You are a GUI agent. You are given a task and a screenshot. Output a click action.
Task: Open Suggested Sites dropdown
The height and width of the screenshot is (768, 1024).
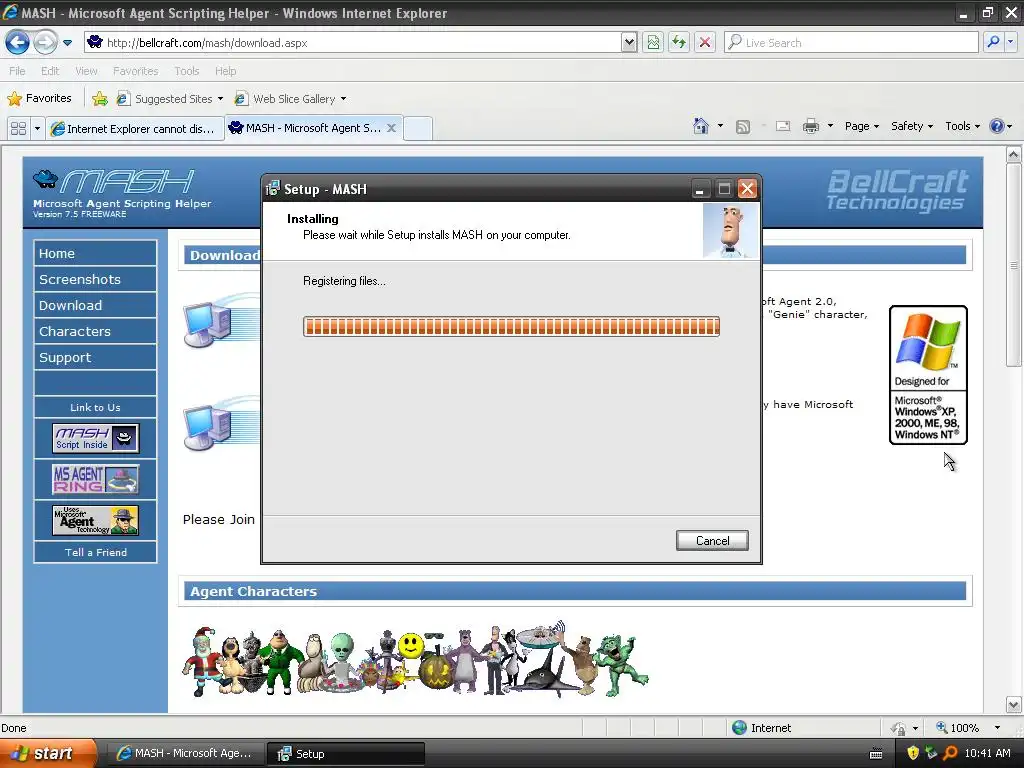pyautogui.click(x=170, y=99)
